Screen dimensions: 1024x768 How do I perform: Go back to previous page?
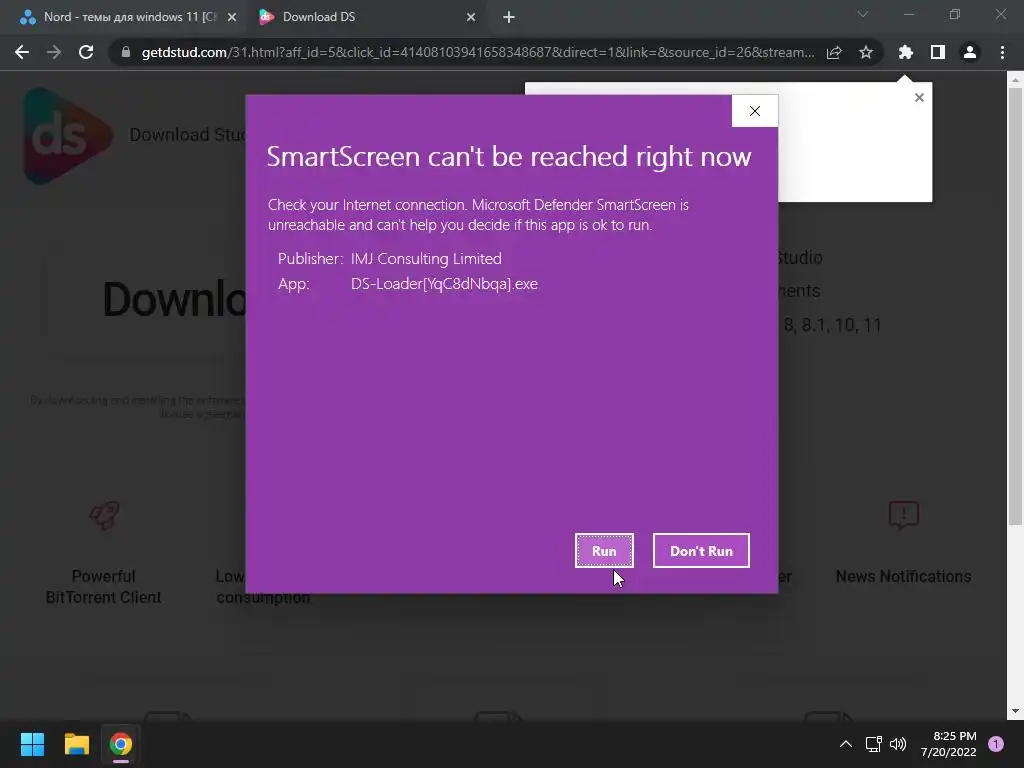tap(22, 52)
